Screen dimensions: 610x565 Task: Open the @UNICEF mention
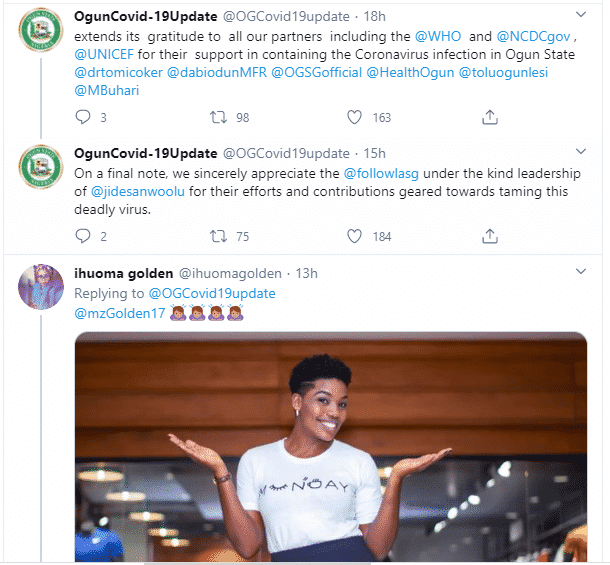click(x=105, y=55)
